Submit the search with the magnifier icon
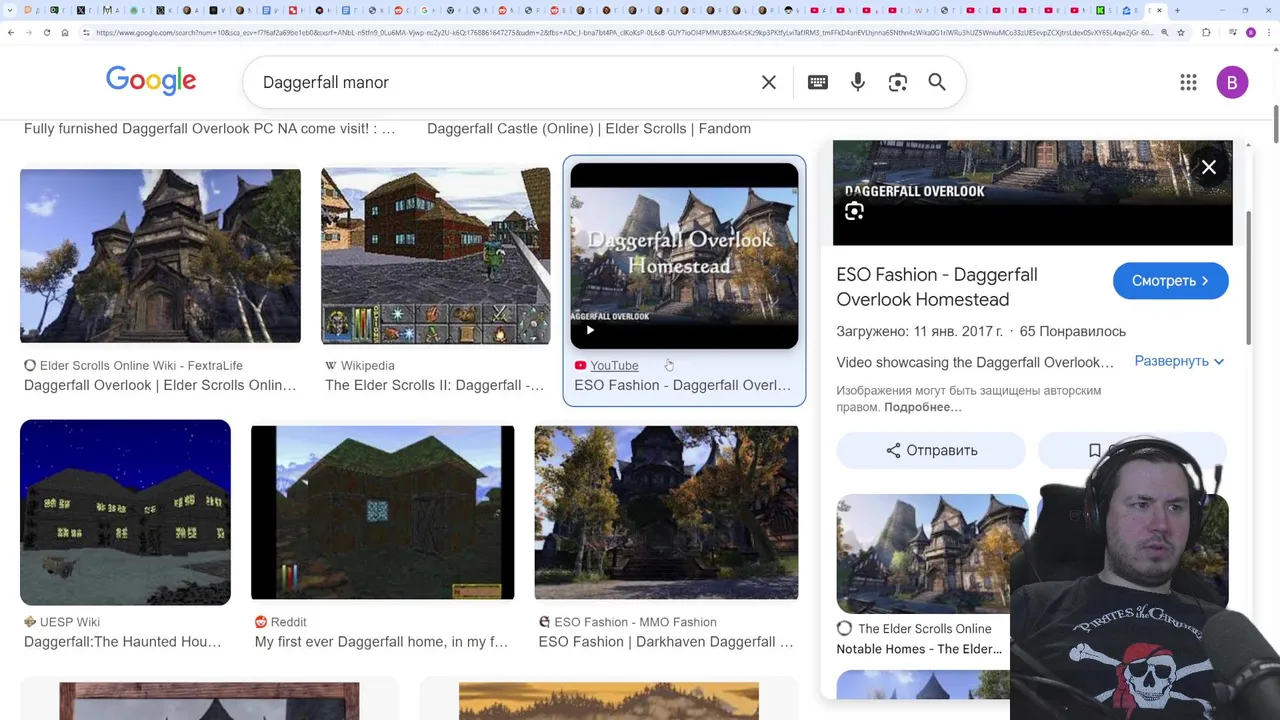Screen dimensions: 1280x720 (x=937, y=82)
